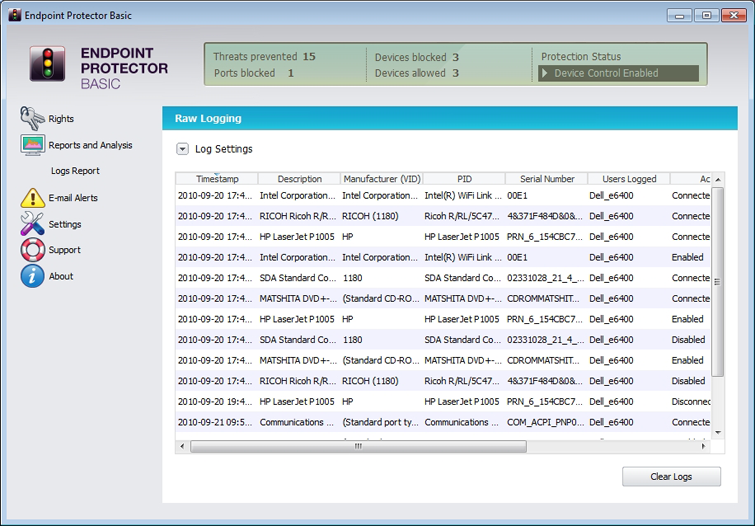
Task: Click the About info icon
Action: pos(32,276)
